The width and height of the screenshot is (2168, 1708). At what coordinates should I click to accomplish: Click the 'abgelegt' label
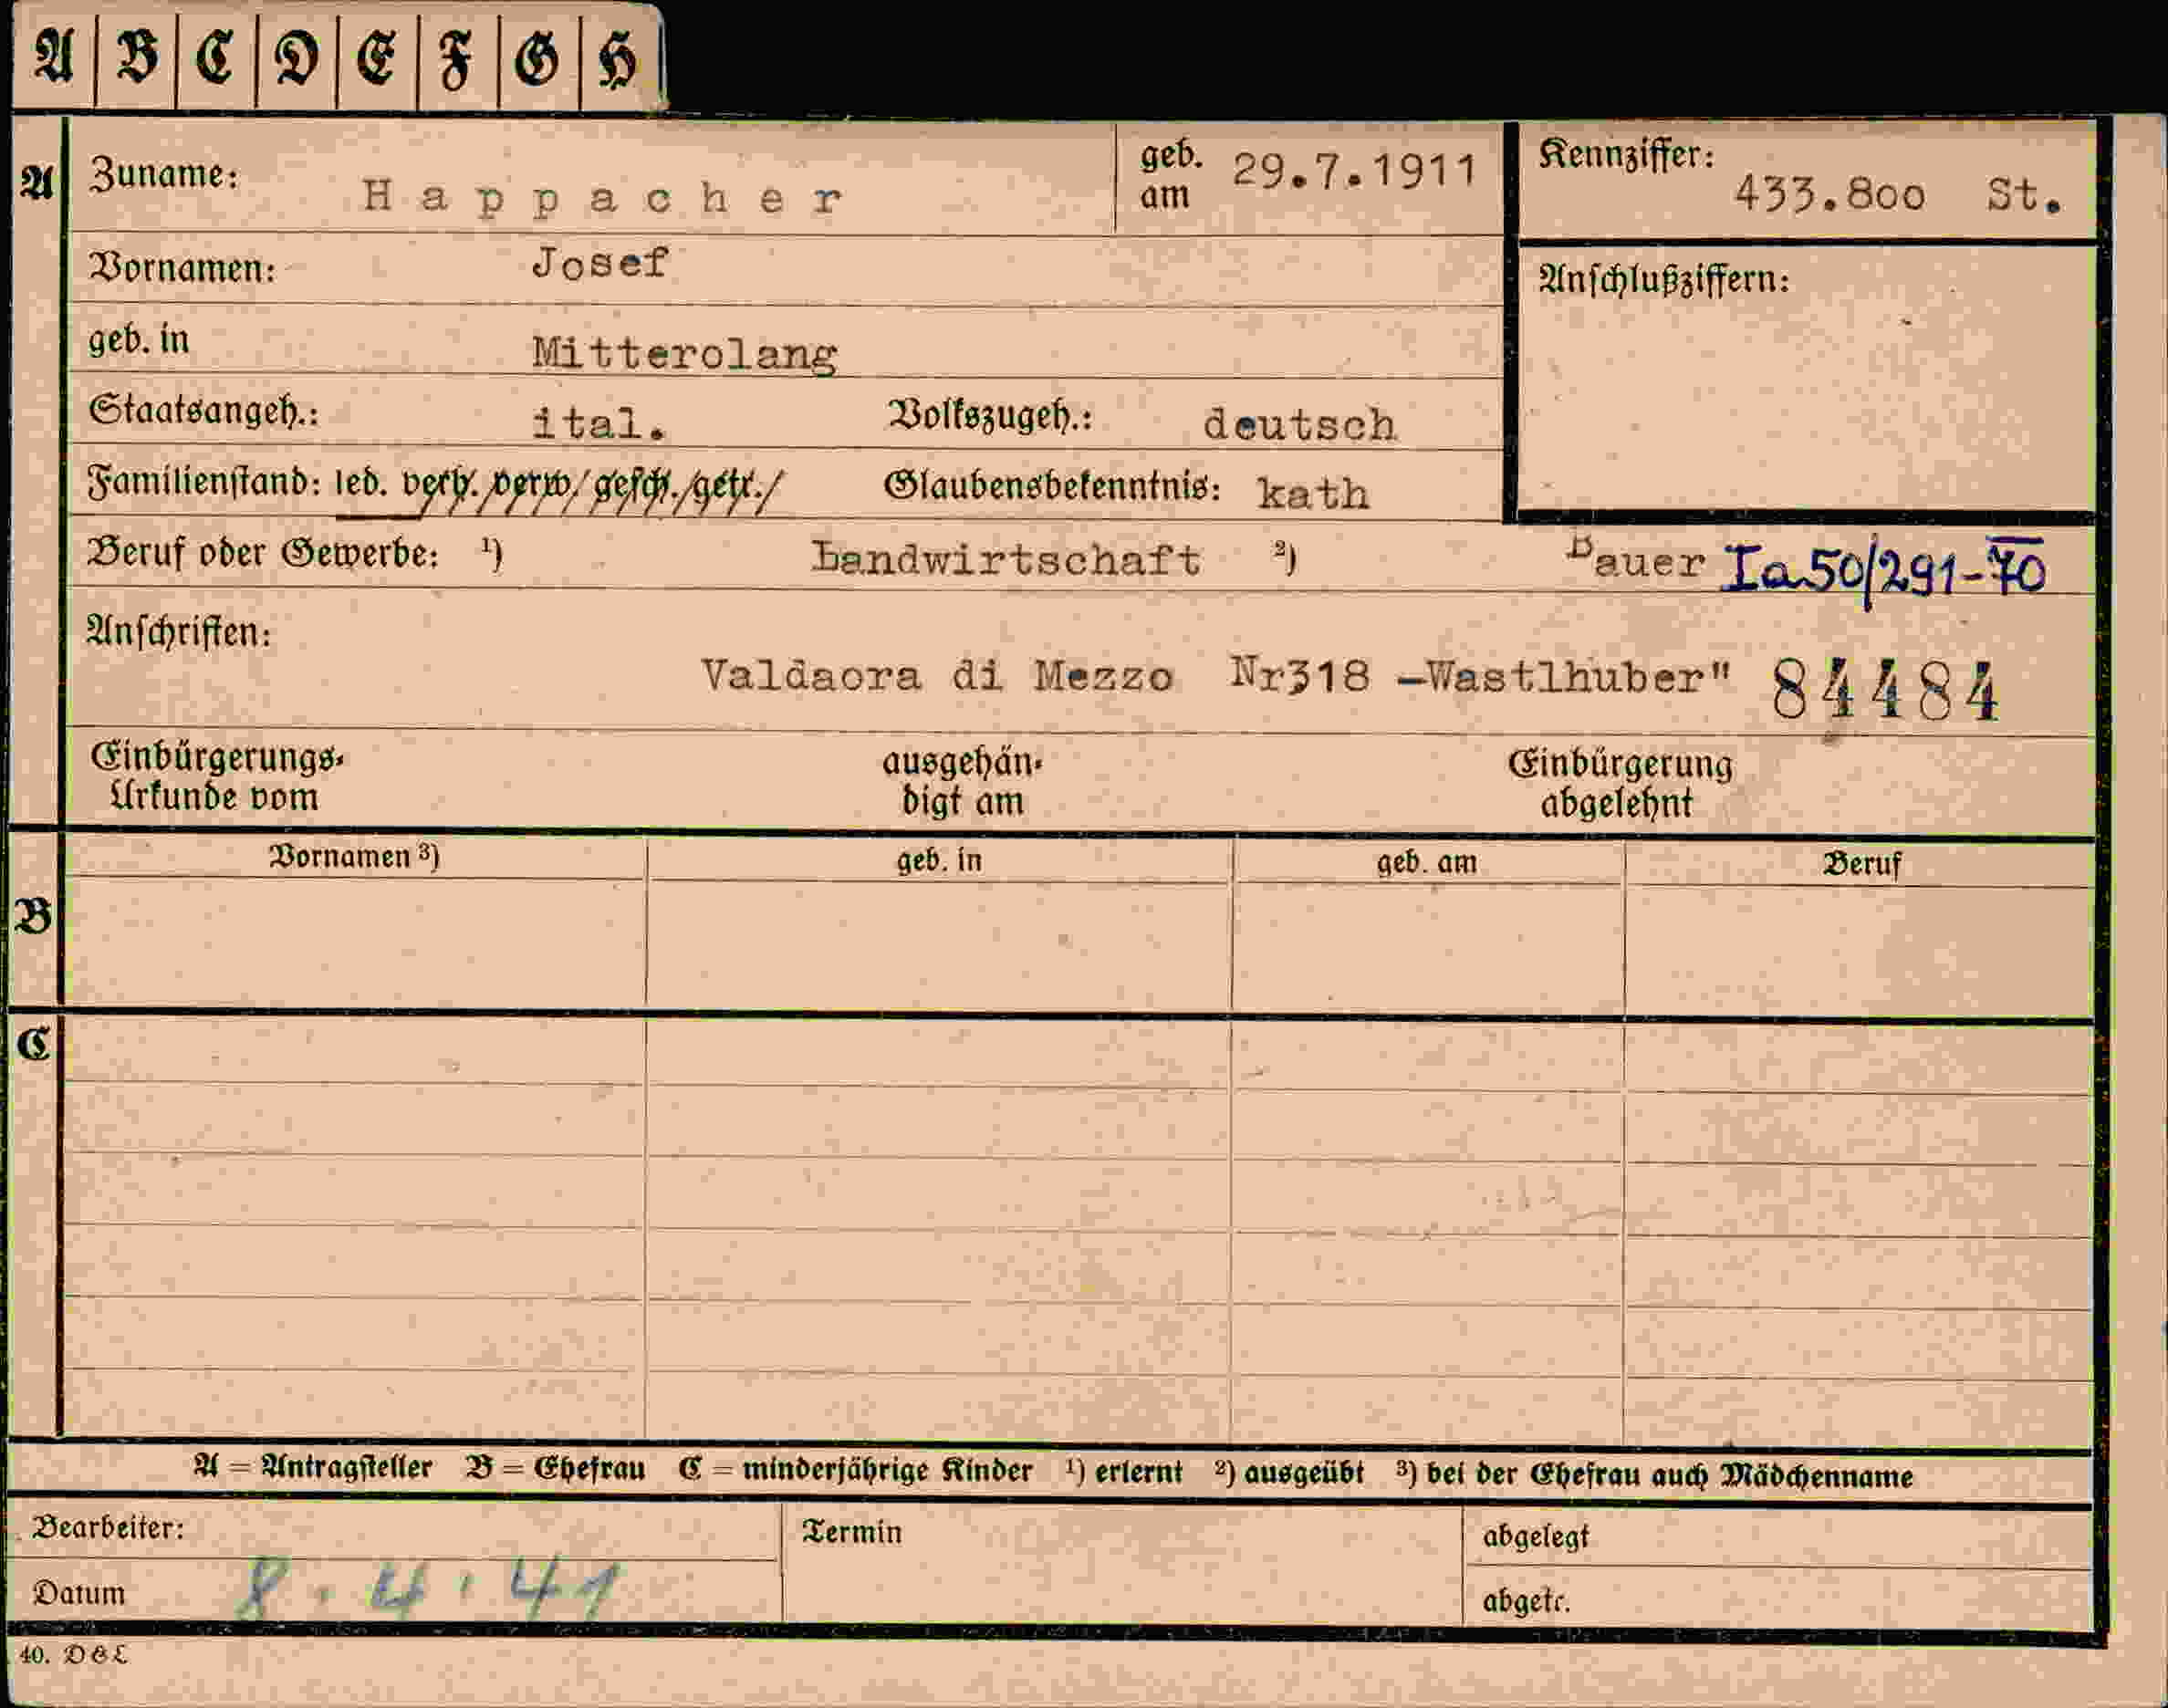[1536, 1536]
